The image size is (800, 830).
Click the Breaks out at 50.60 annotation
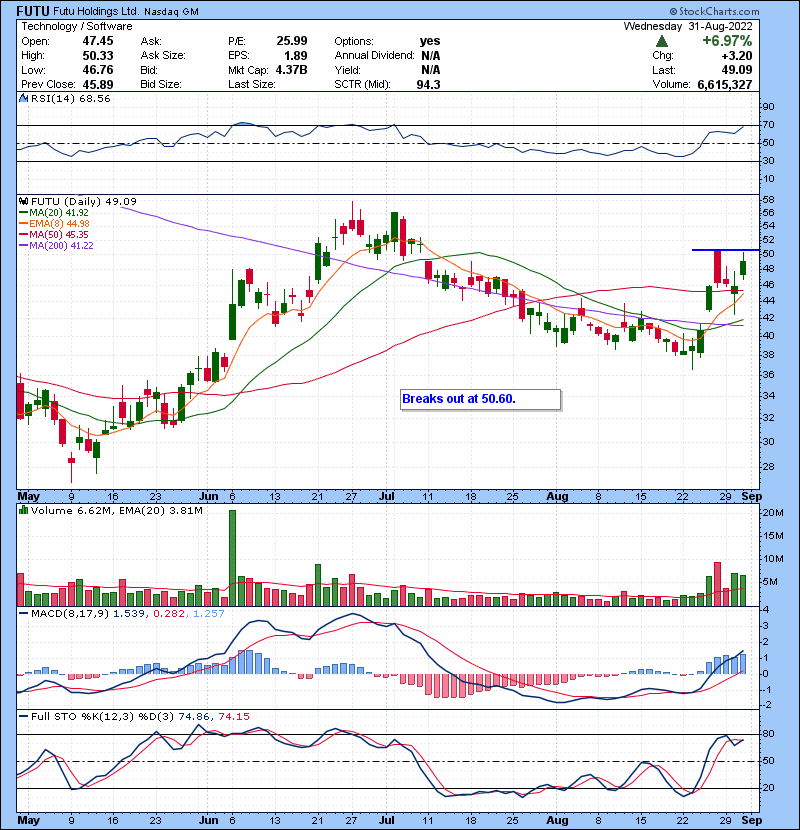(480, 399)
